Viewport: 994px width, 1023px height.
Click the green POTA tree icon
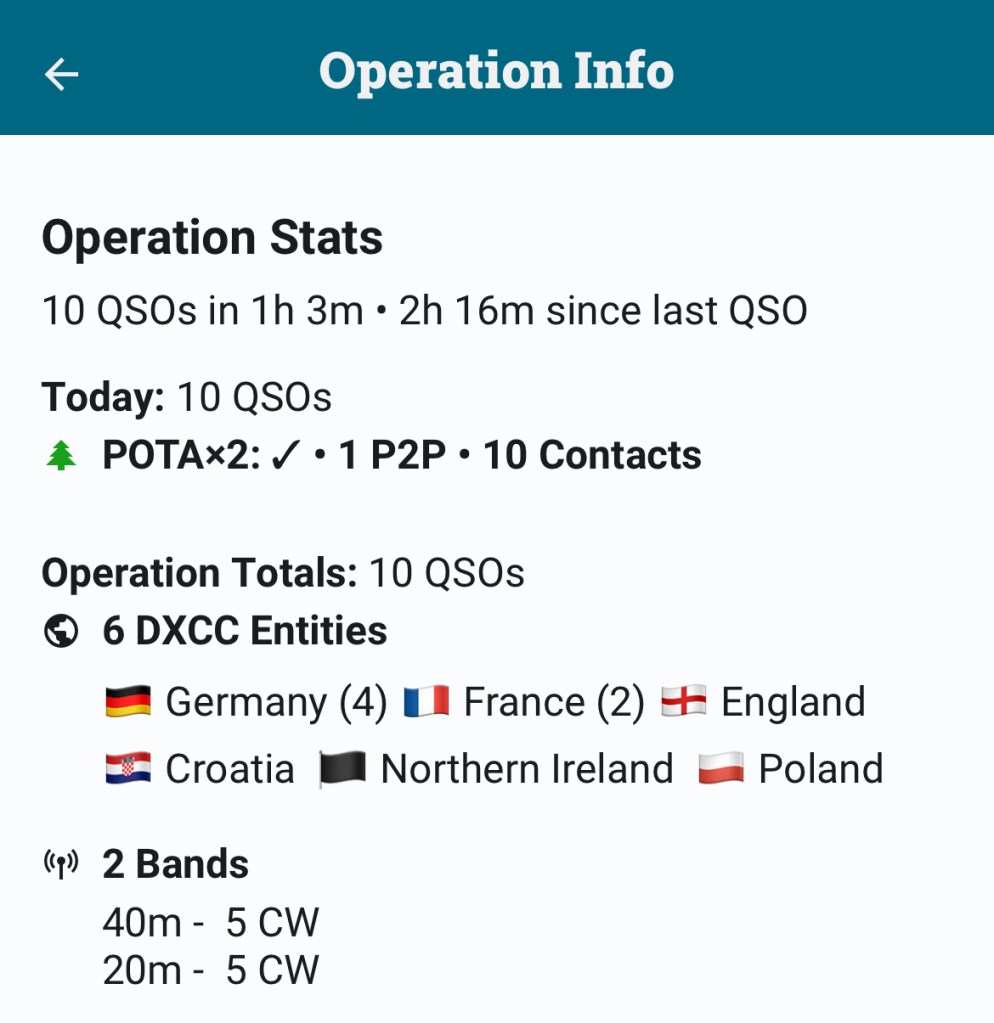(61, 457)
